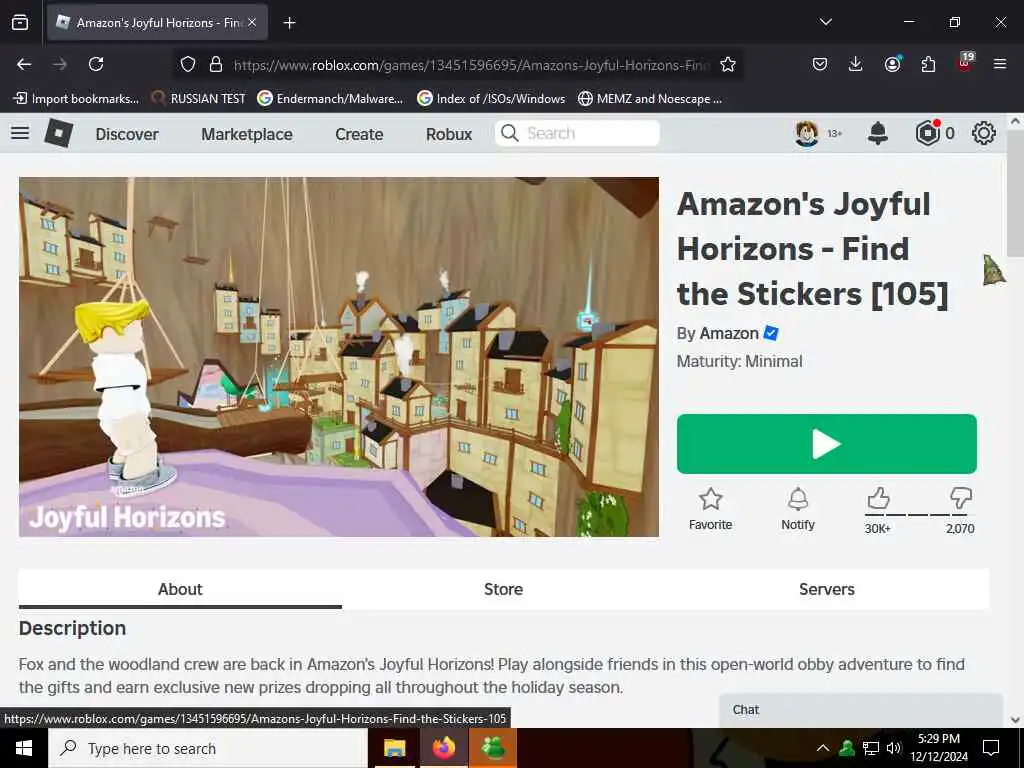The height and width of the screenshot is (768, 1024).
Task: Open the extensions puzzle icon
Action: click(928, 64)
